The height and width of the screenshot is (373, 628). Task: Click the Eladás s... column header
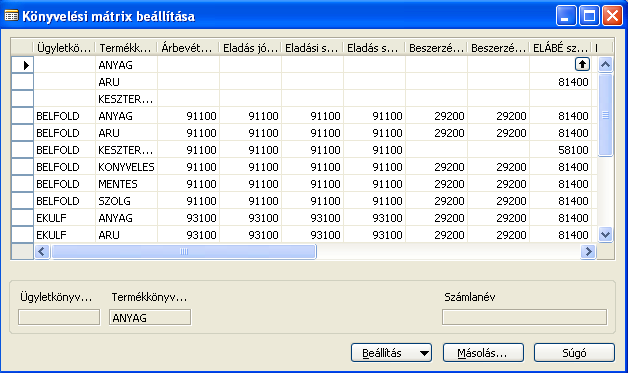(x=374, y=48)
